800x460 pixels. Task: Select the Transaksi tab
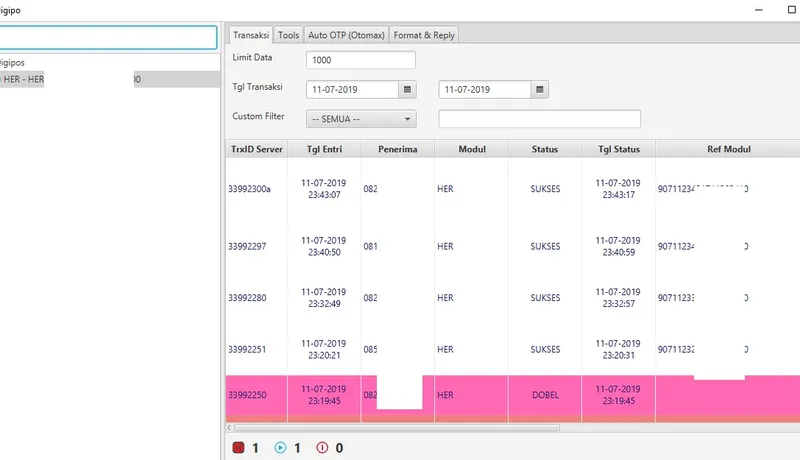pyautogui.click(x=251, y=35)
